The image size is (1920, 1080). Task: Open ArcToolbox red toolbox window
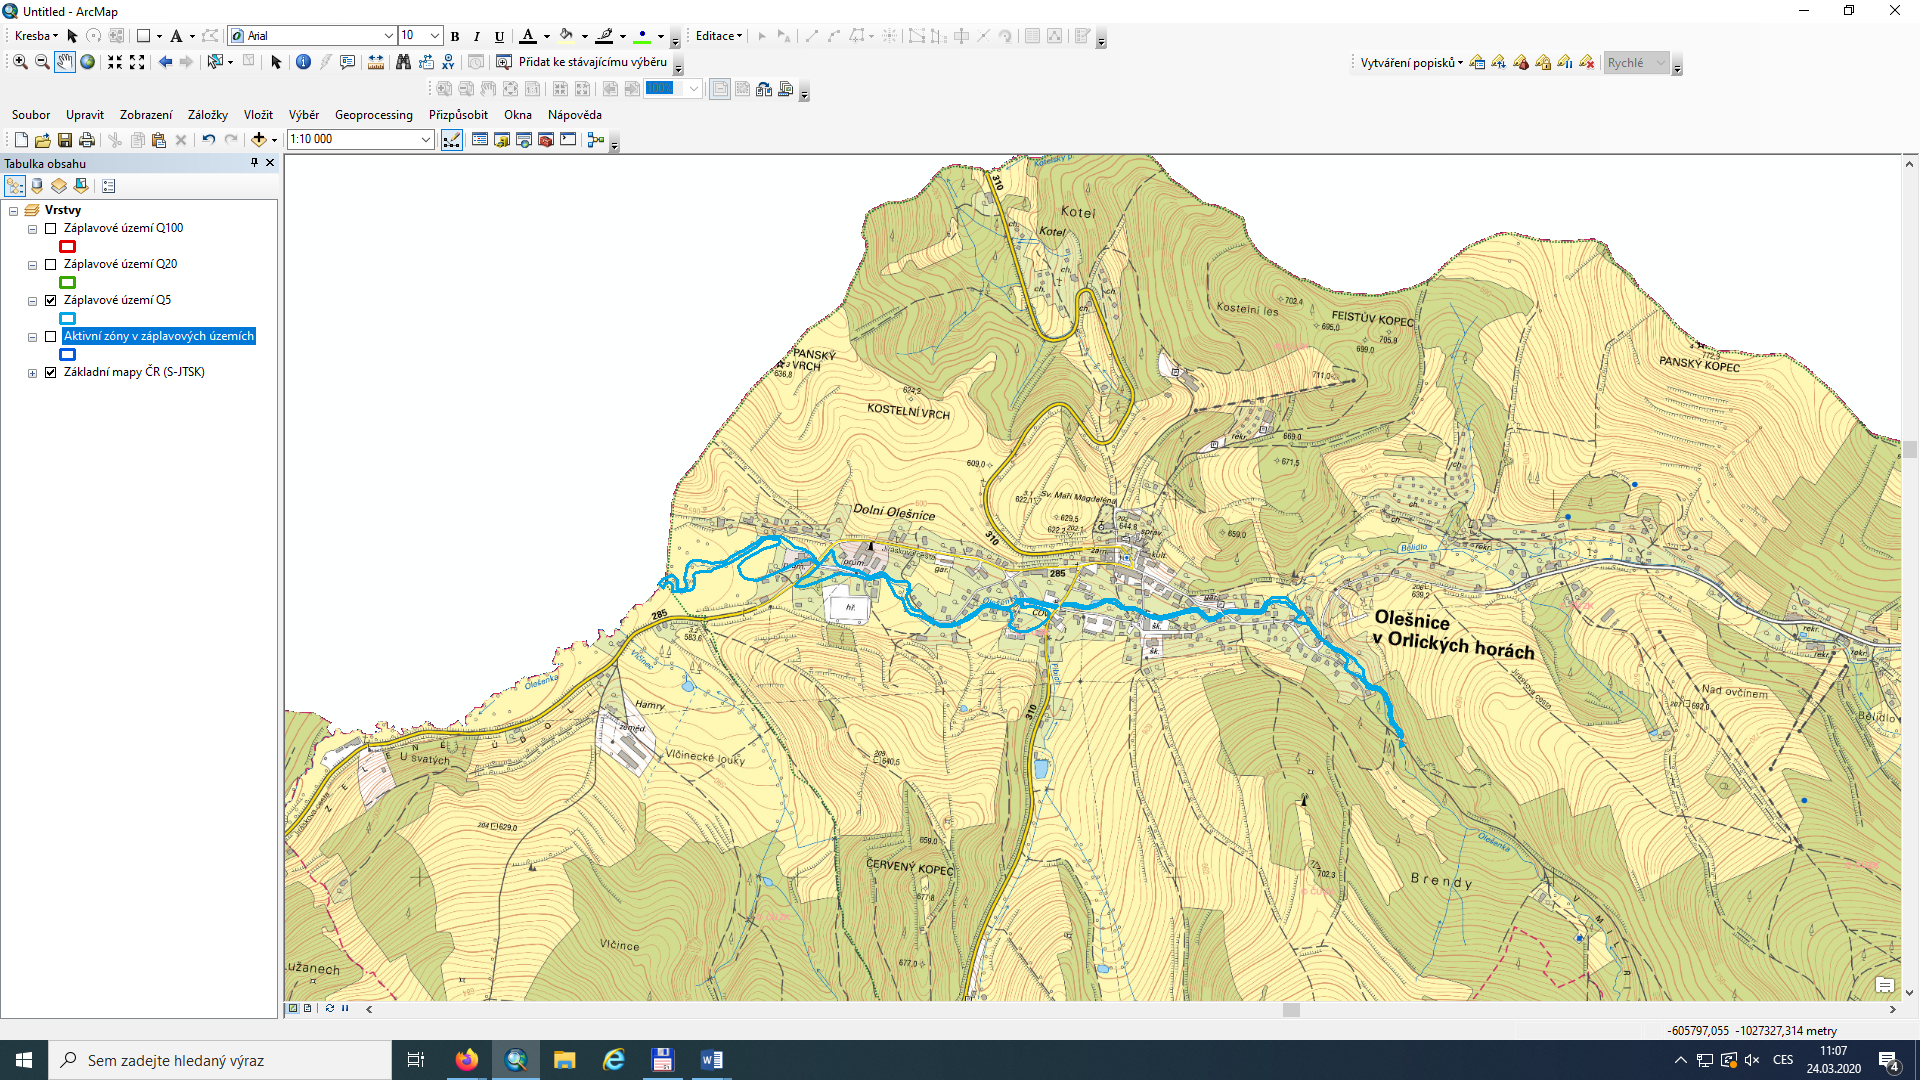click(546, 140)
